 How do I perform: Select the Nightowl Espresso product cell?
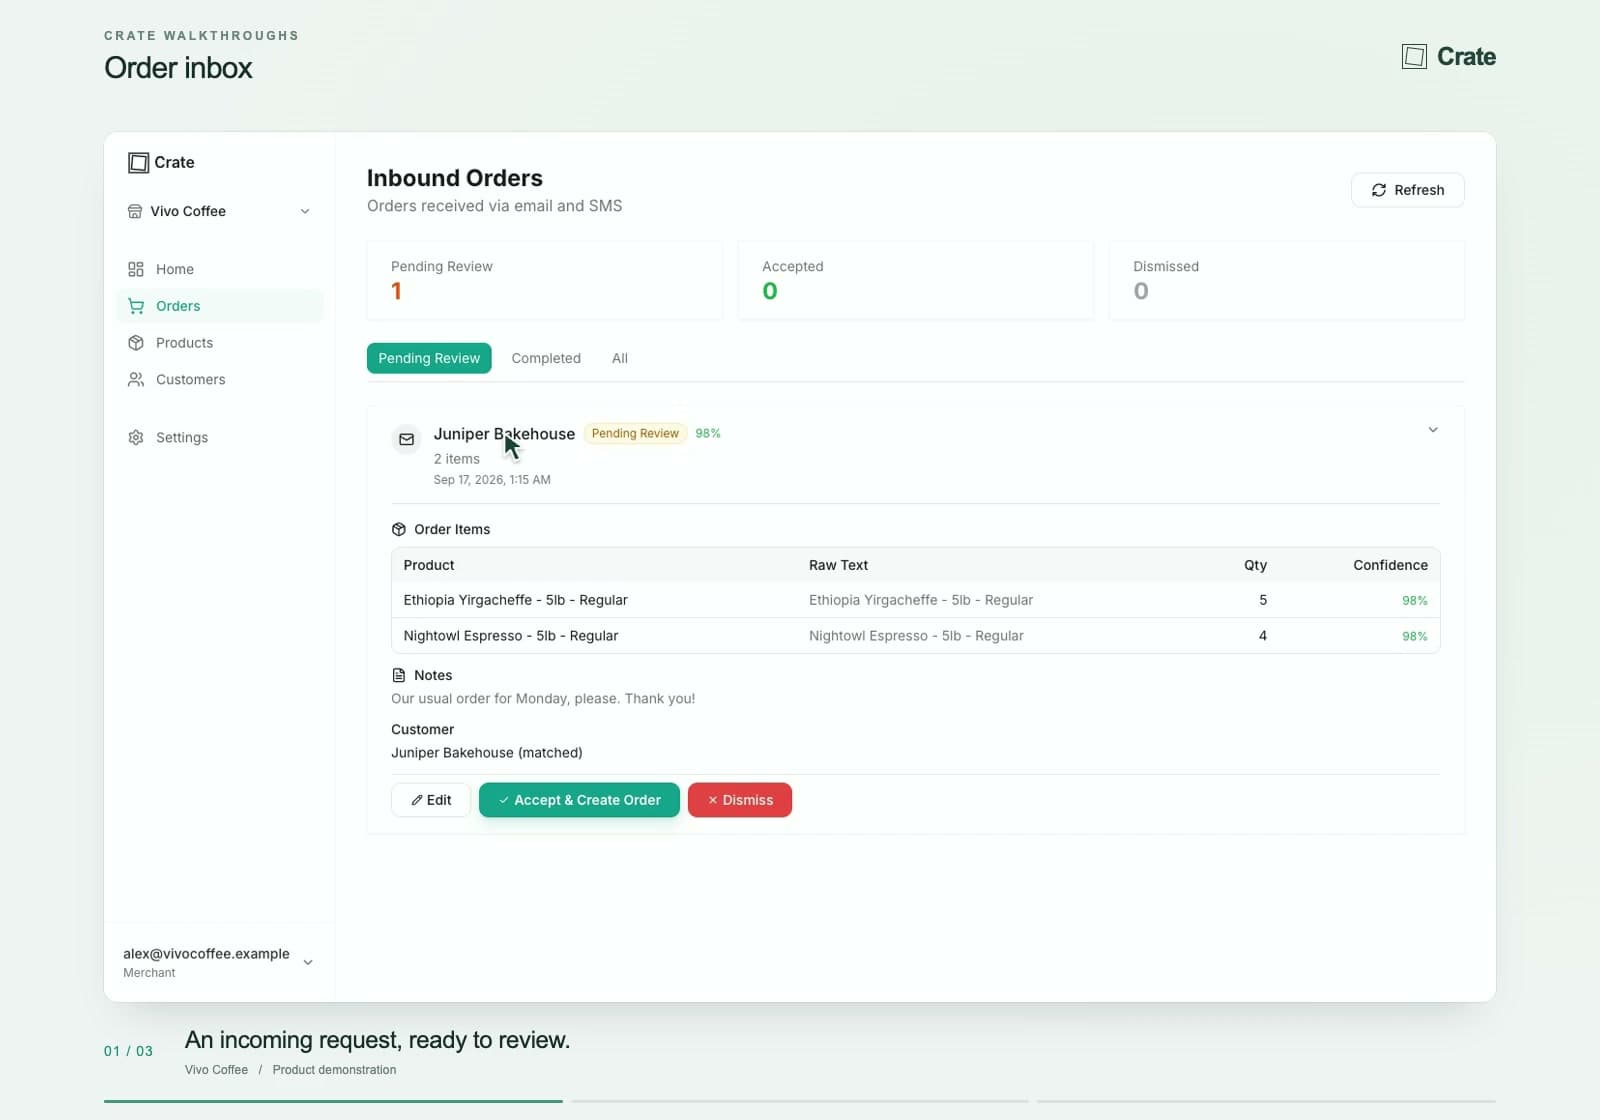click(511, 636)
